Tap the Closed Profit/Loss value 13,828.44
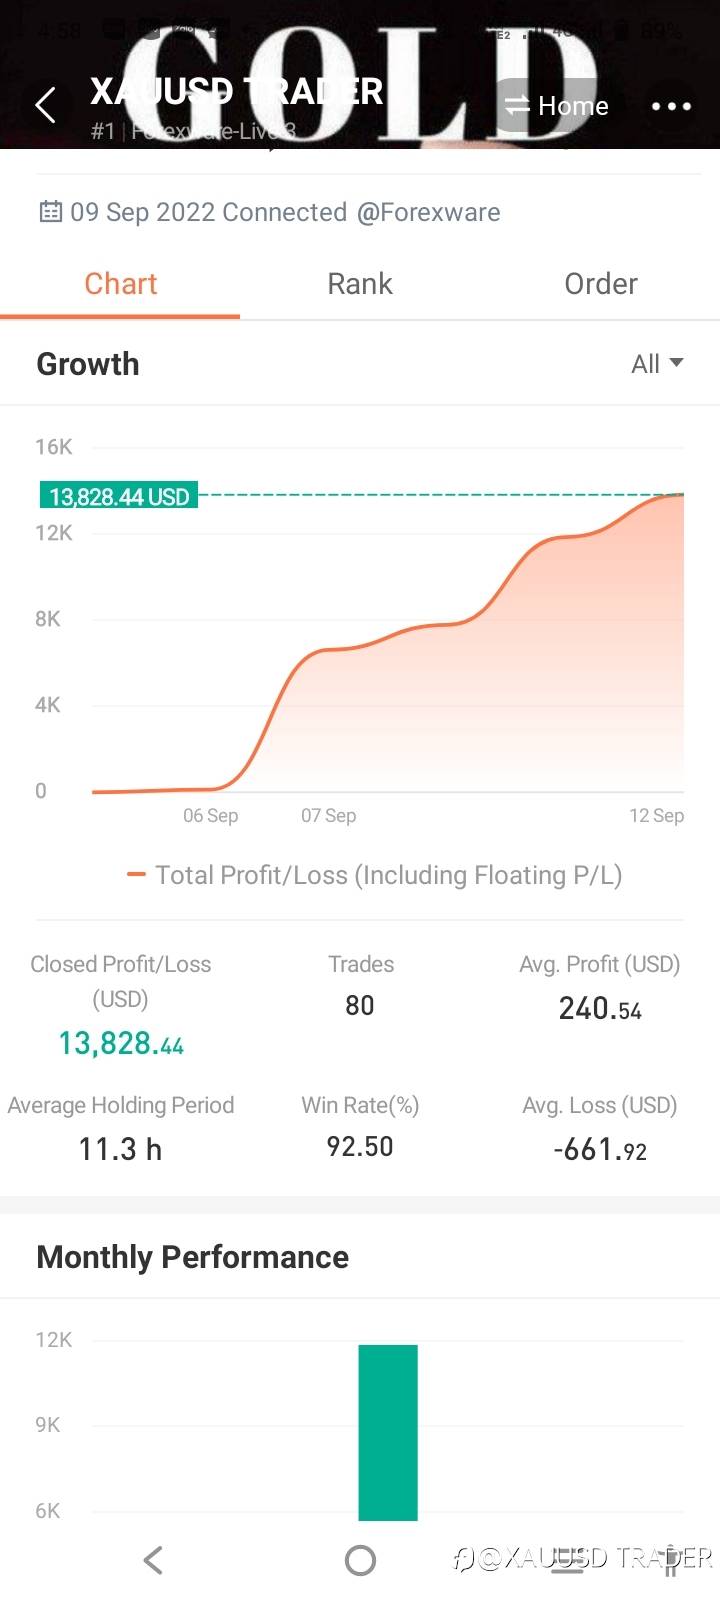Screen dimensions: 720x1600 (x=121, y=1043)
